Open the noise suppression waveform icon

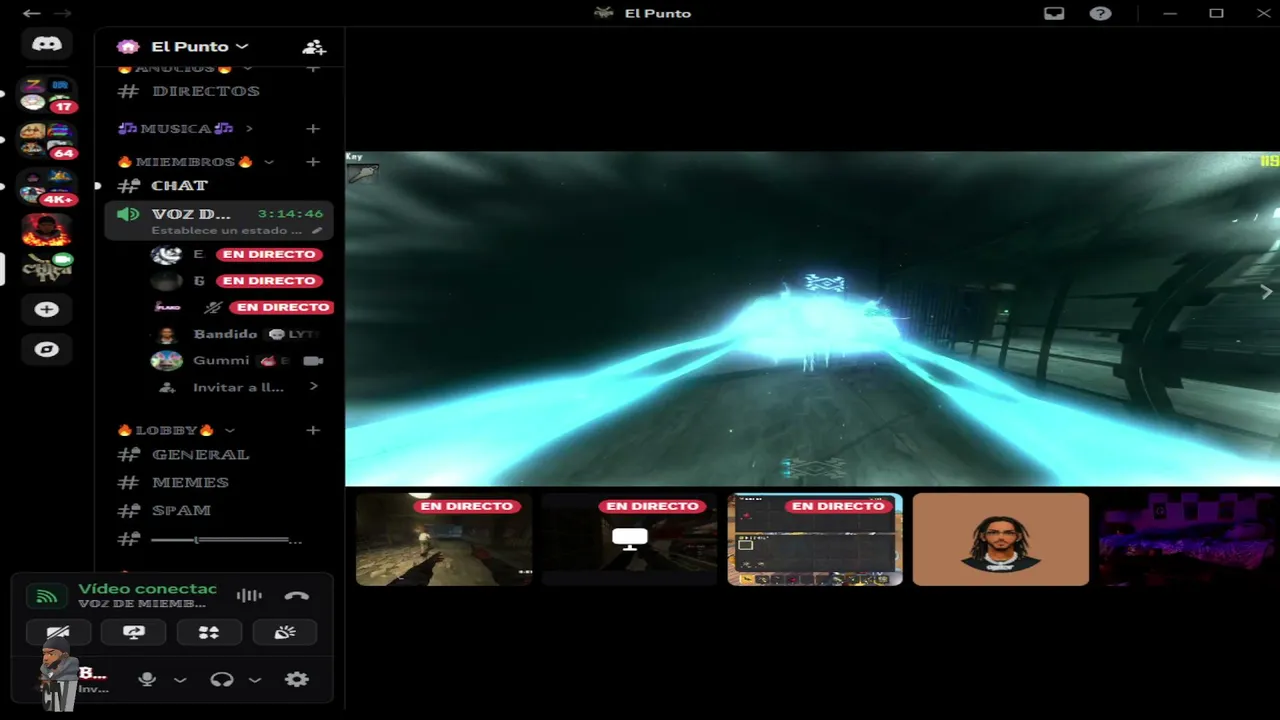(x=249, y=596)
